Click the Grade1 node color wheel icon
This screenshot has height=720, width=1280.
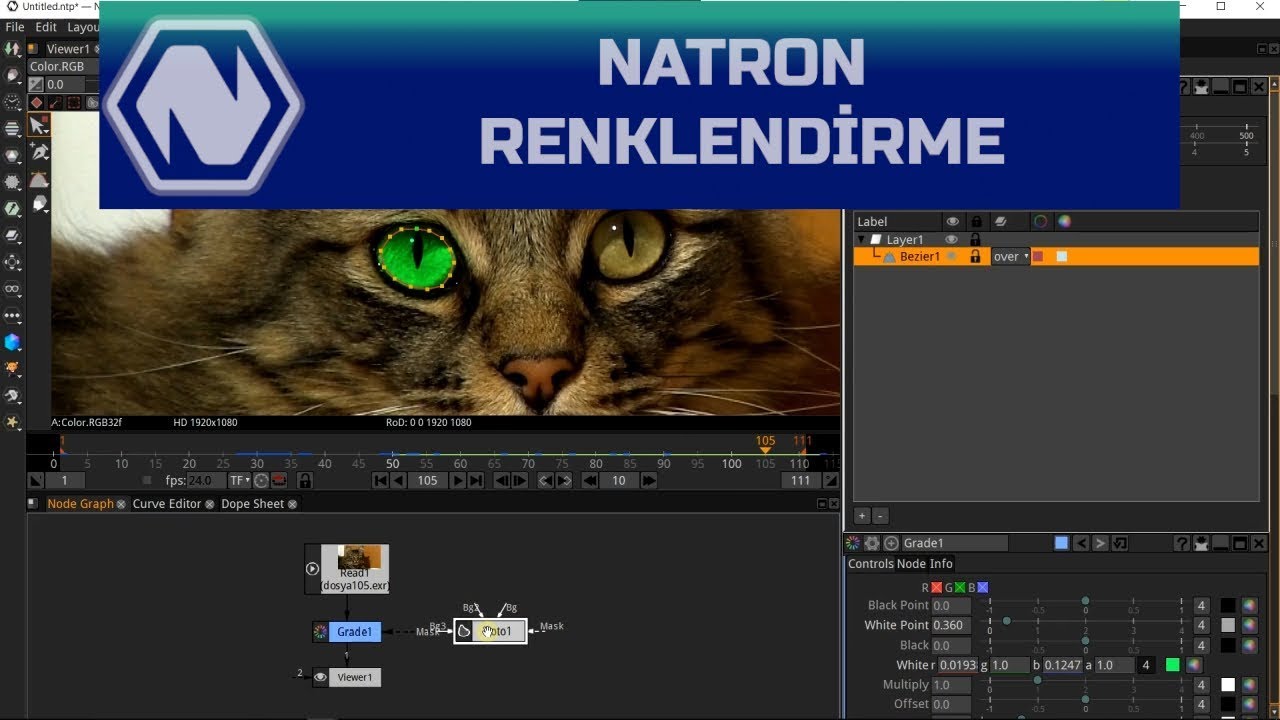pos(320,632)
